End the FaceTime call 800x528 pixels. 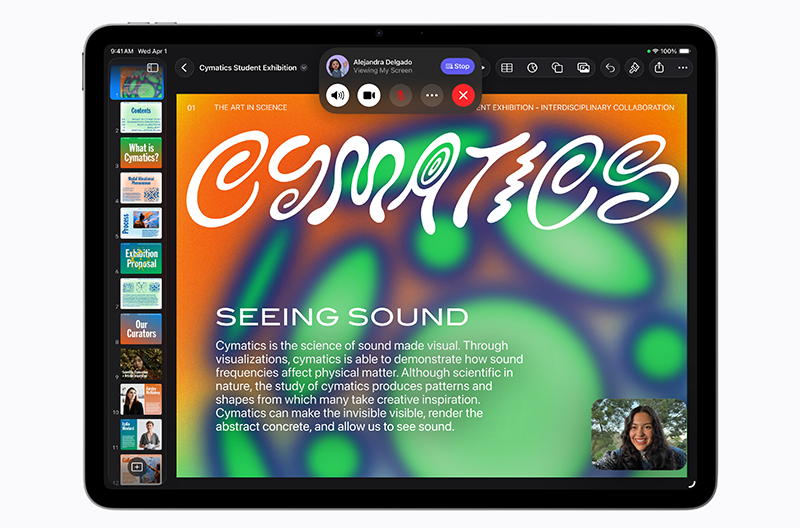click(x=462, y=95)
